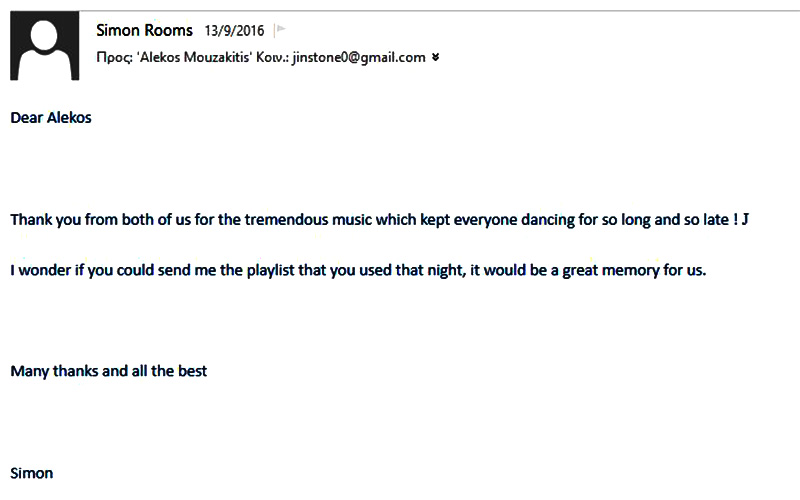Click the Προς: label
This screenshot has height=500, width=800.
pyautogui.click(x=114, y=58)
